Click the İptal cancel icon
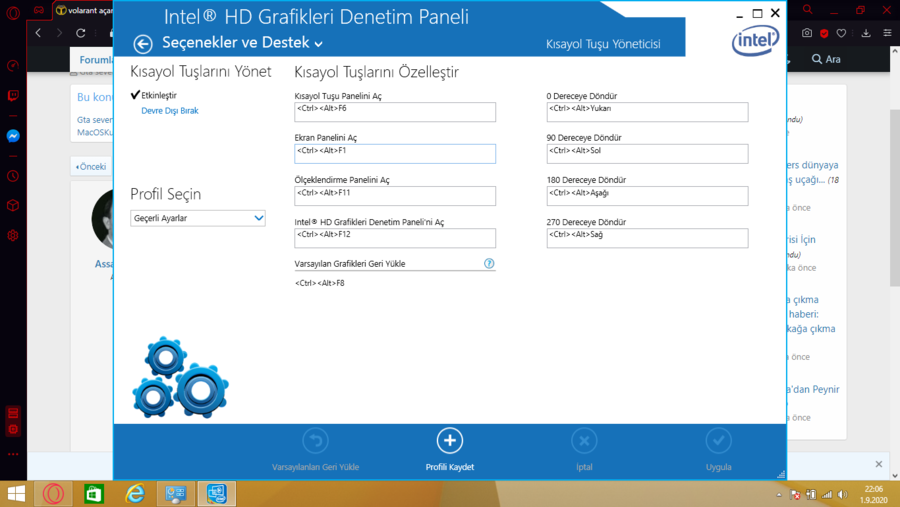 584,441
